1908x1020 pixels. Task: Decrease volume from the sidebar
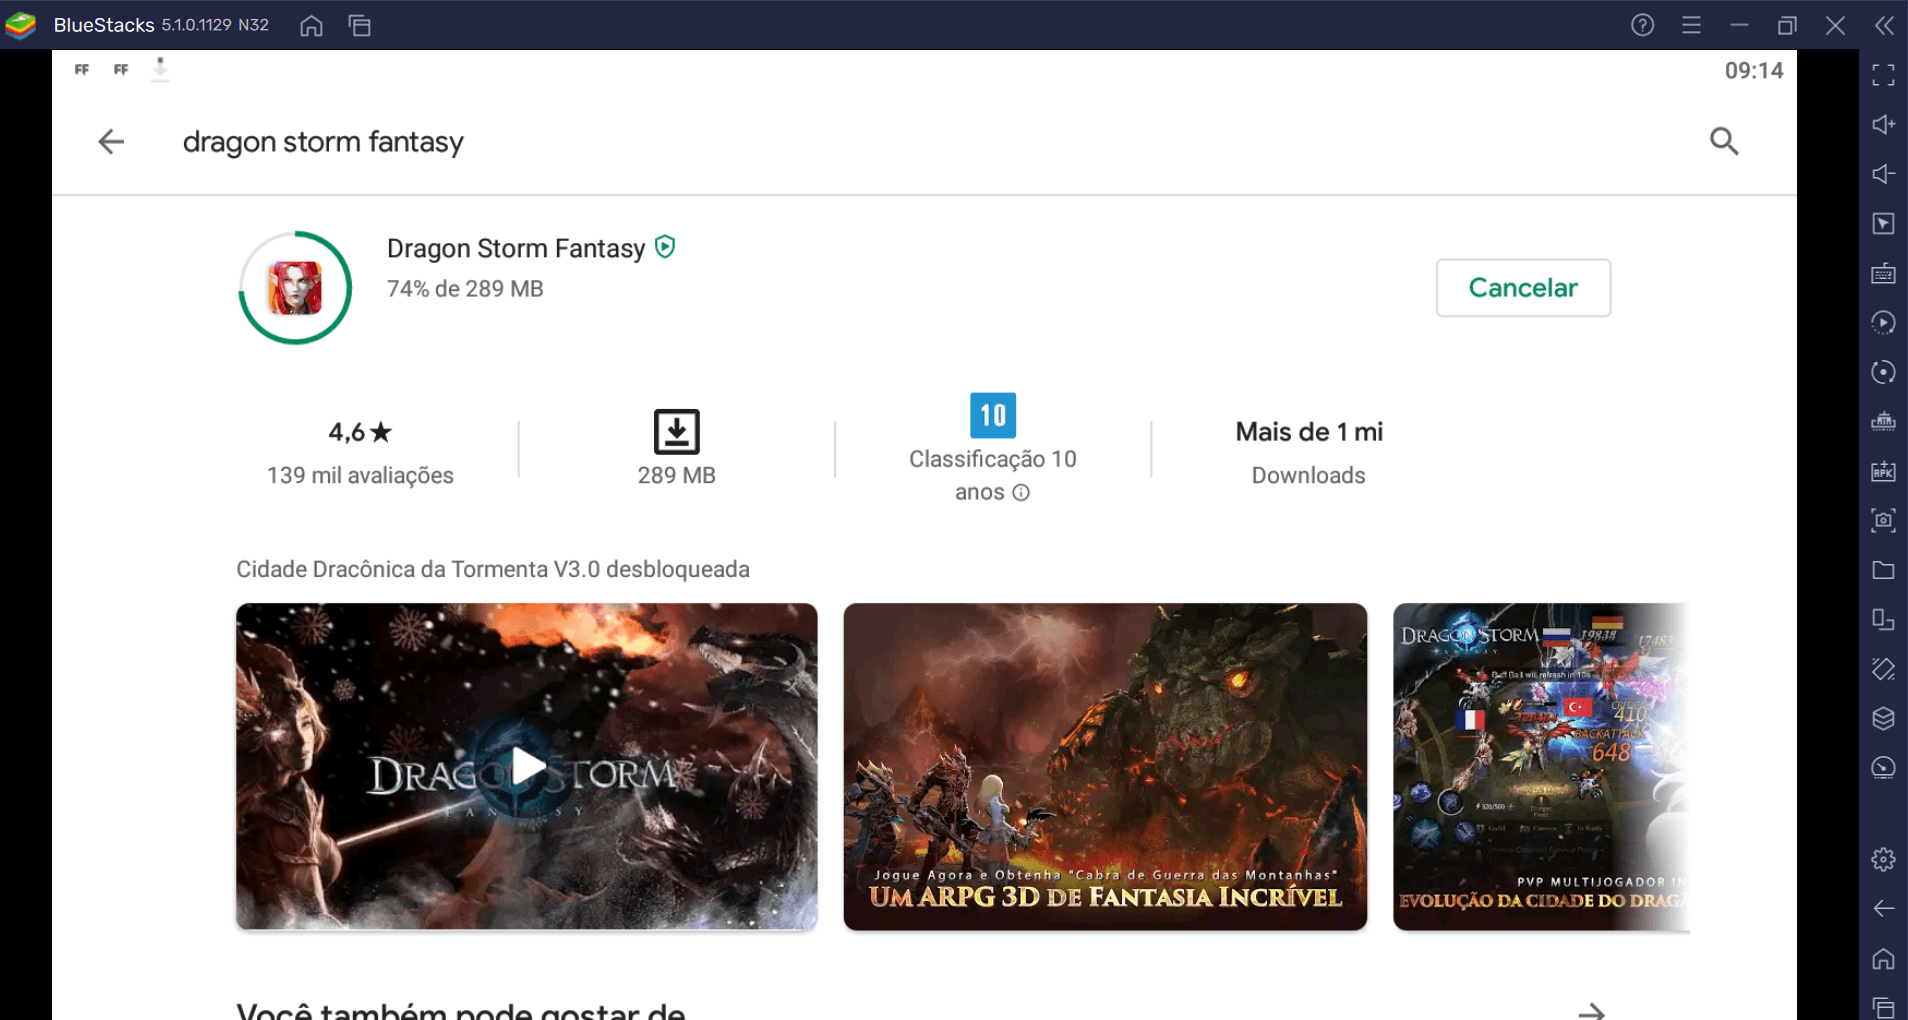[1883, 174]
